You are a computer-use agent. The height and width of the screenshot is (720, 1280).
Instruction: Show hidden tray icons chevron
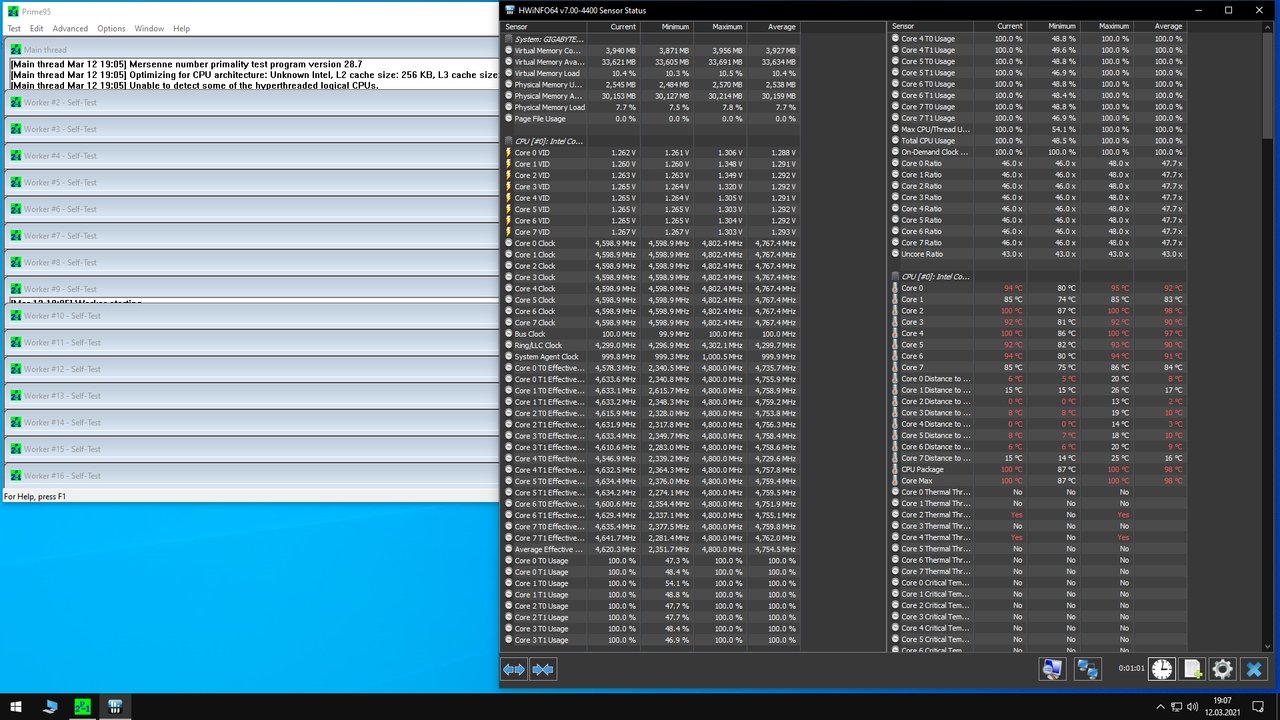click(x=1159, y=706)
